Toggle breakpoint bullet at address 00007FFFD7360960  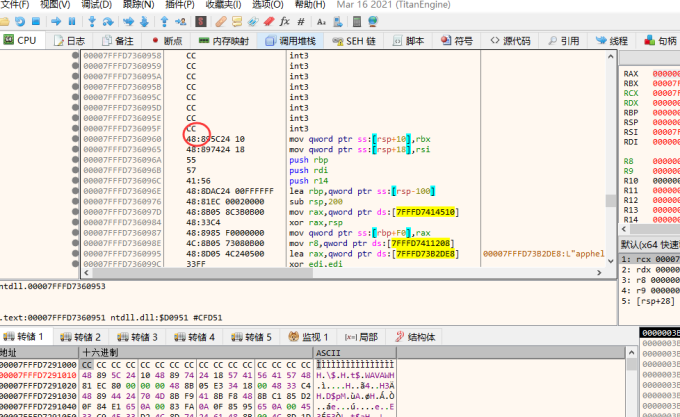point(75,139)
